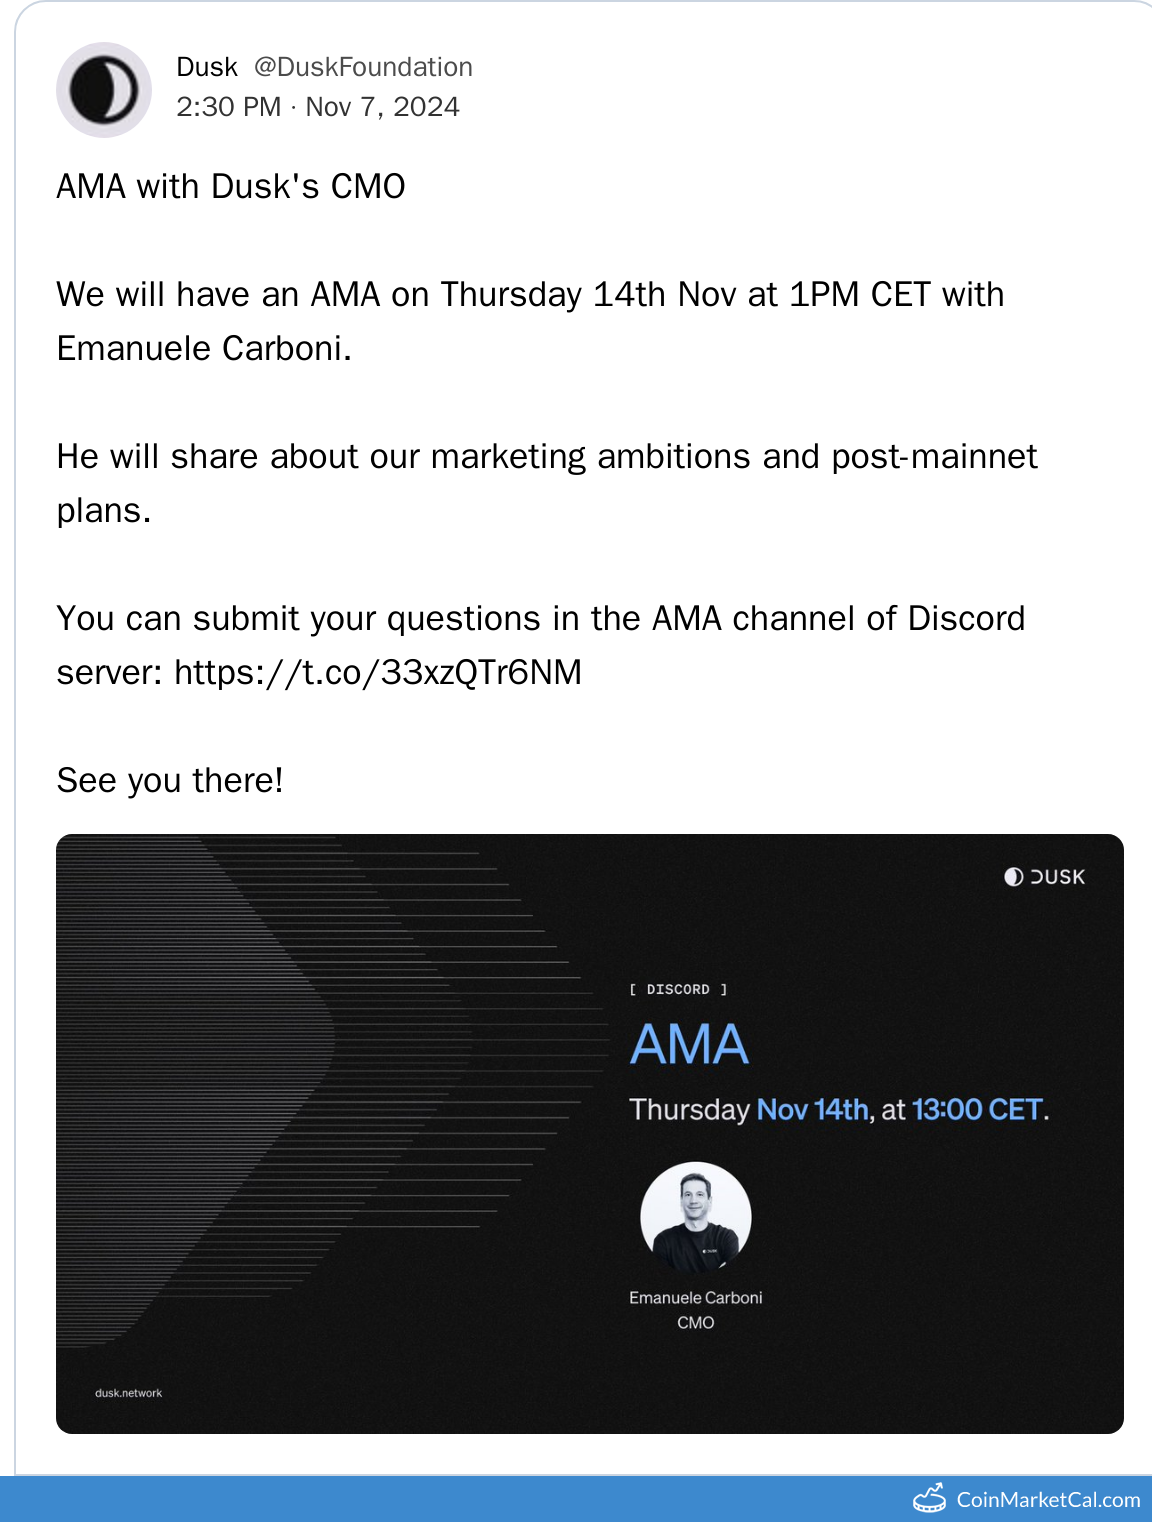Click the Emanuele Carboni name caption
This screenshot has width=1152, height=1522.
696,1298
